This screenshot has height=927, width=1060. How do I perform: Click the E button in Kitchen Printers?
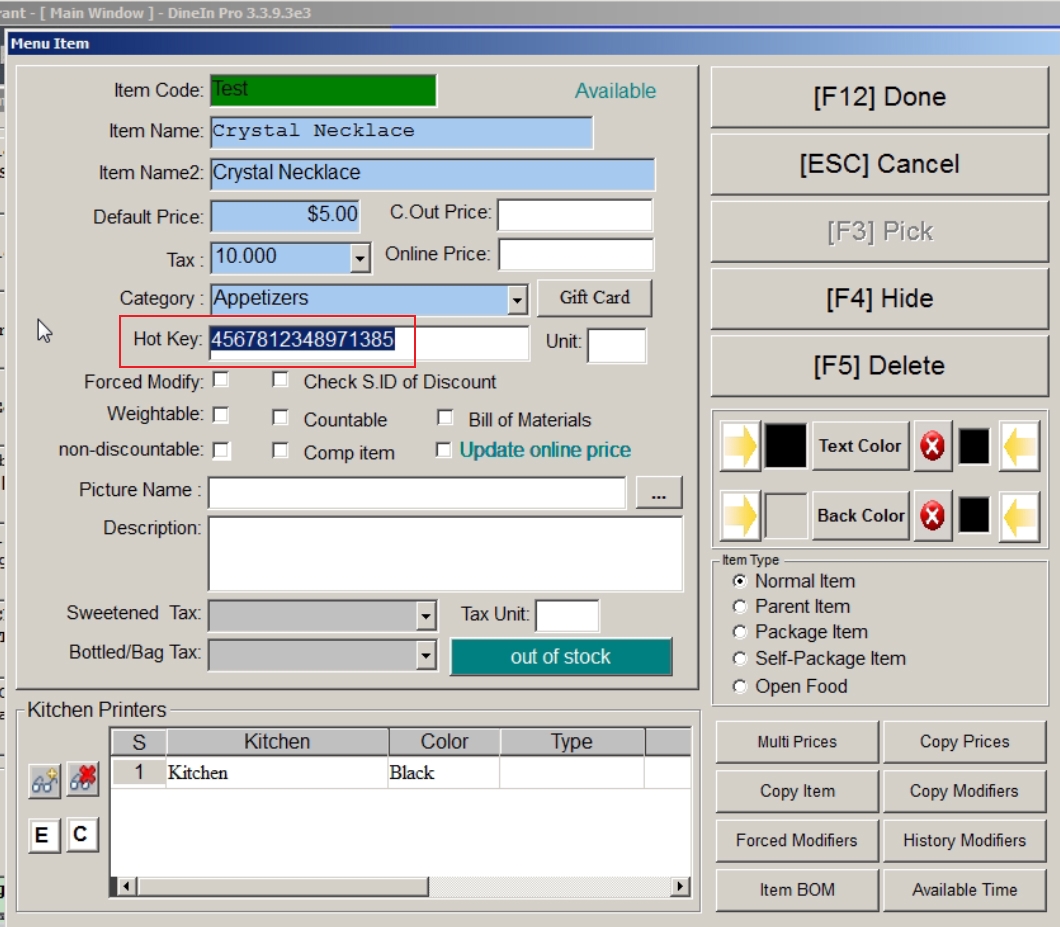tap(43, 835)
